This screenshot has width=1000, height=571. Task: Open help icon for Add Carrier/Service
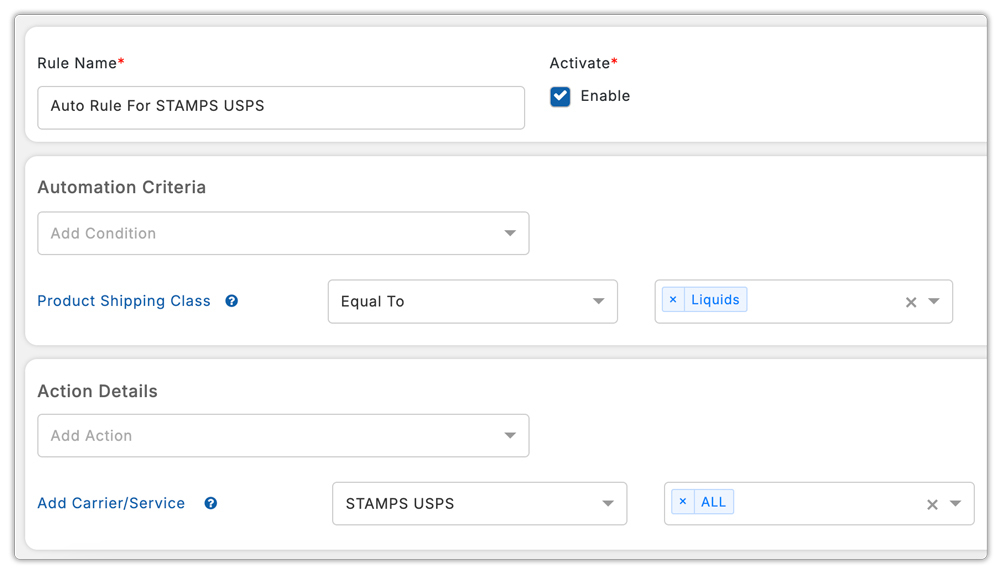coord(210,503)
